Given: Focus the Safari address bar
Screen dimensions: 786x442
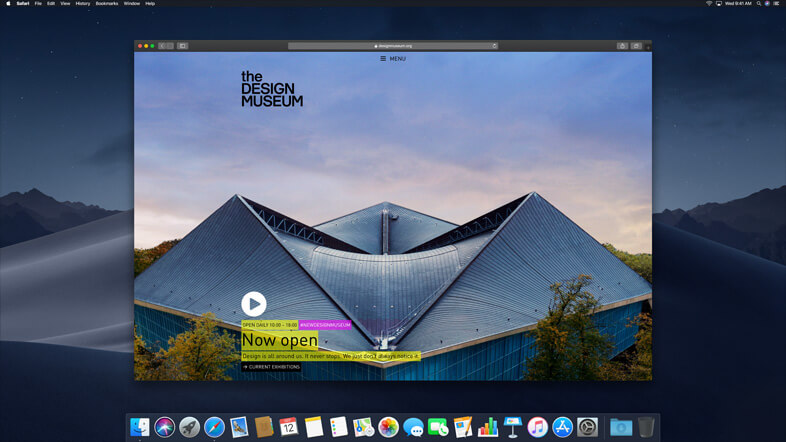Looking at the screenshot, I should coord(393,45).
